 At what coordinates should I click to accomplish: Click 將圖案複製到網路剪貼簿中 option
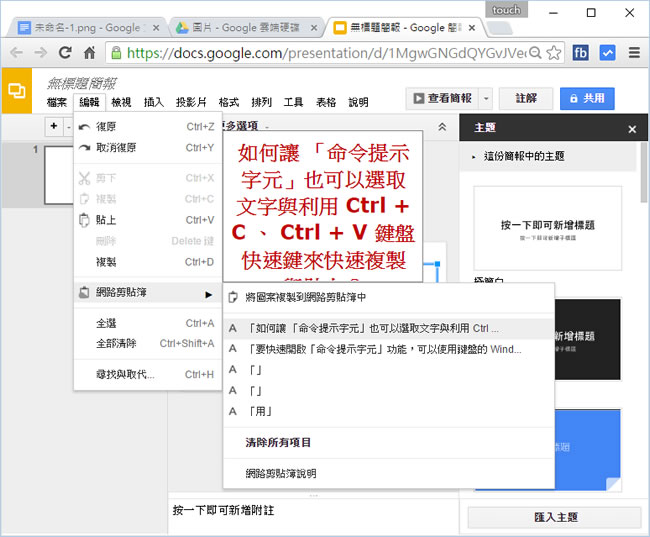pyautogui.click(x=305, y=297)
